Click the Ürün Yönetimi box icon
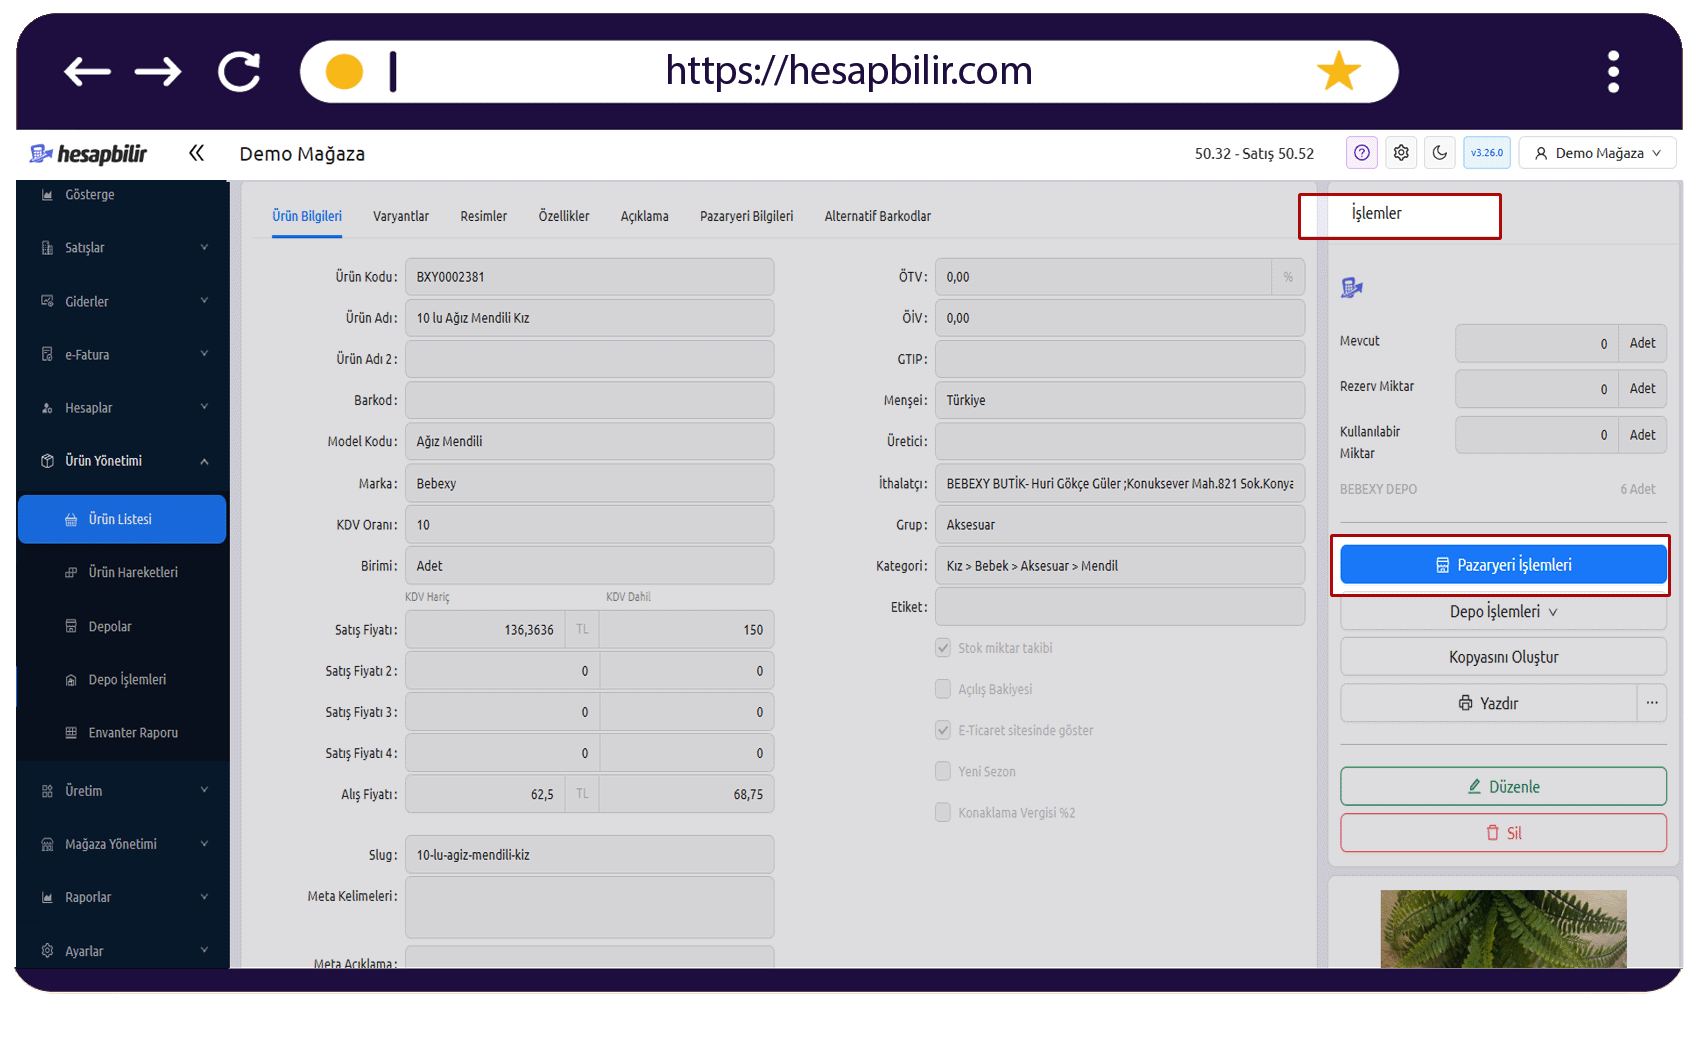Image resolution: width=1700 pixels, height=1050 pixels. point(47,461)
